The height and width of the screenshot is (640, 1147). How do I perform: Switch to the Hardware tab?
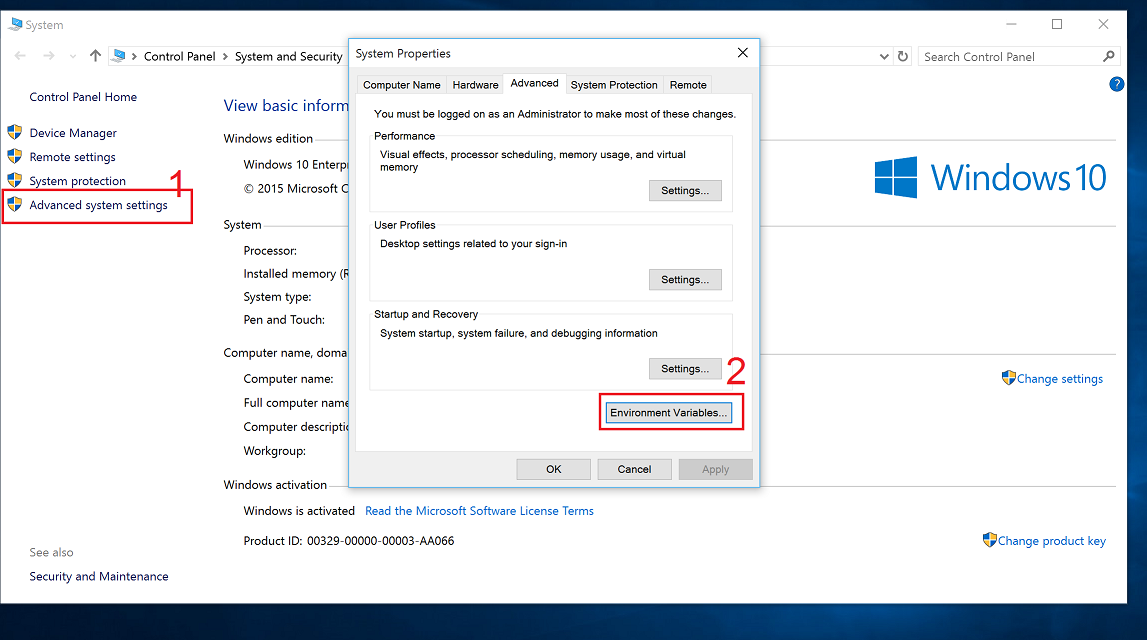(475, 85)
